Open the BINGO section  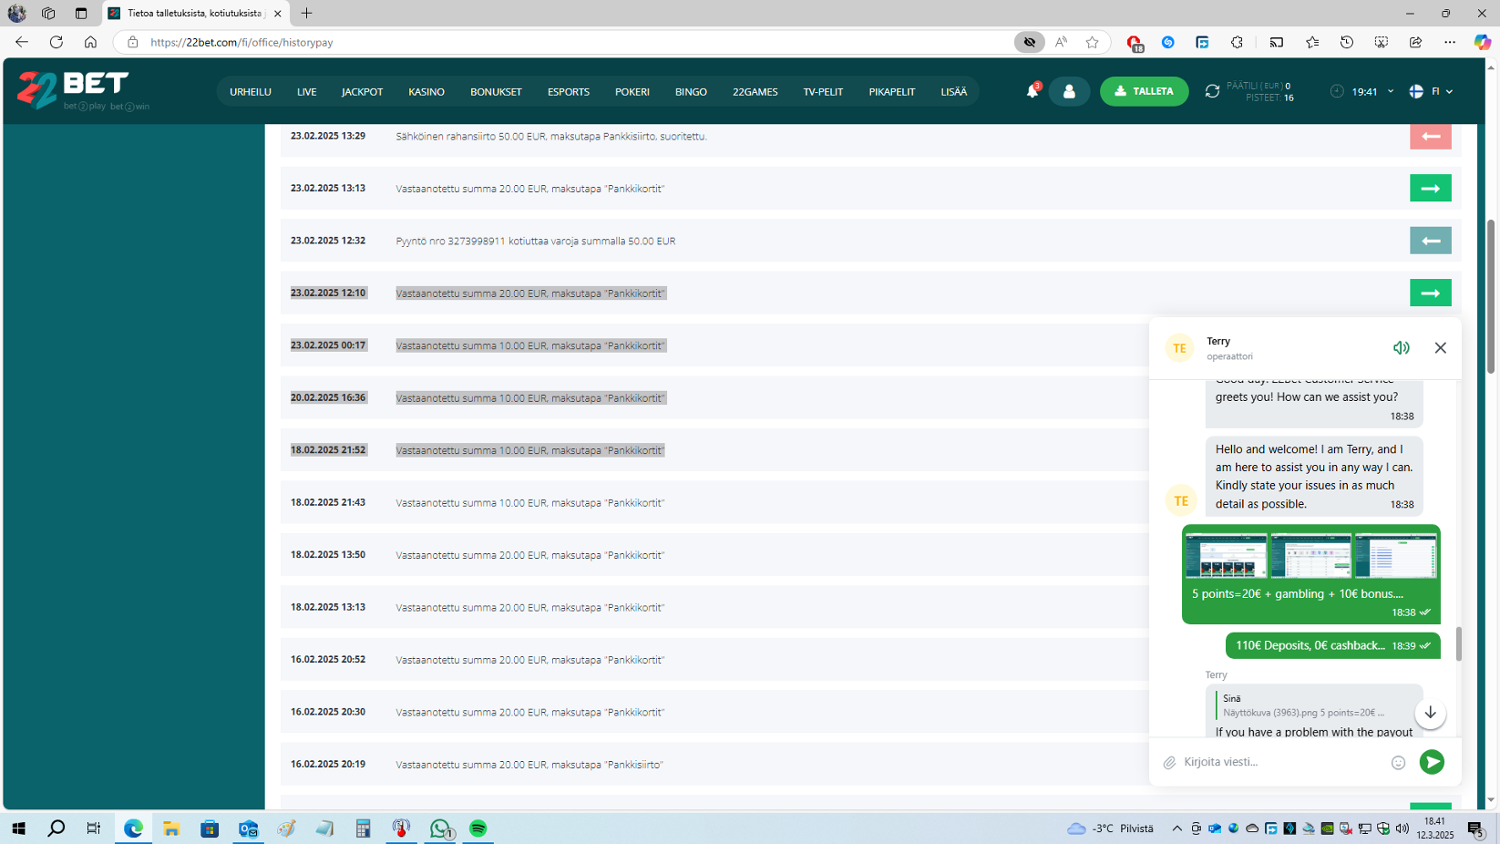(x=691, y=92)
